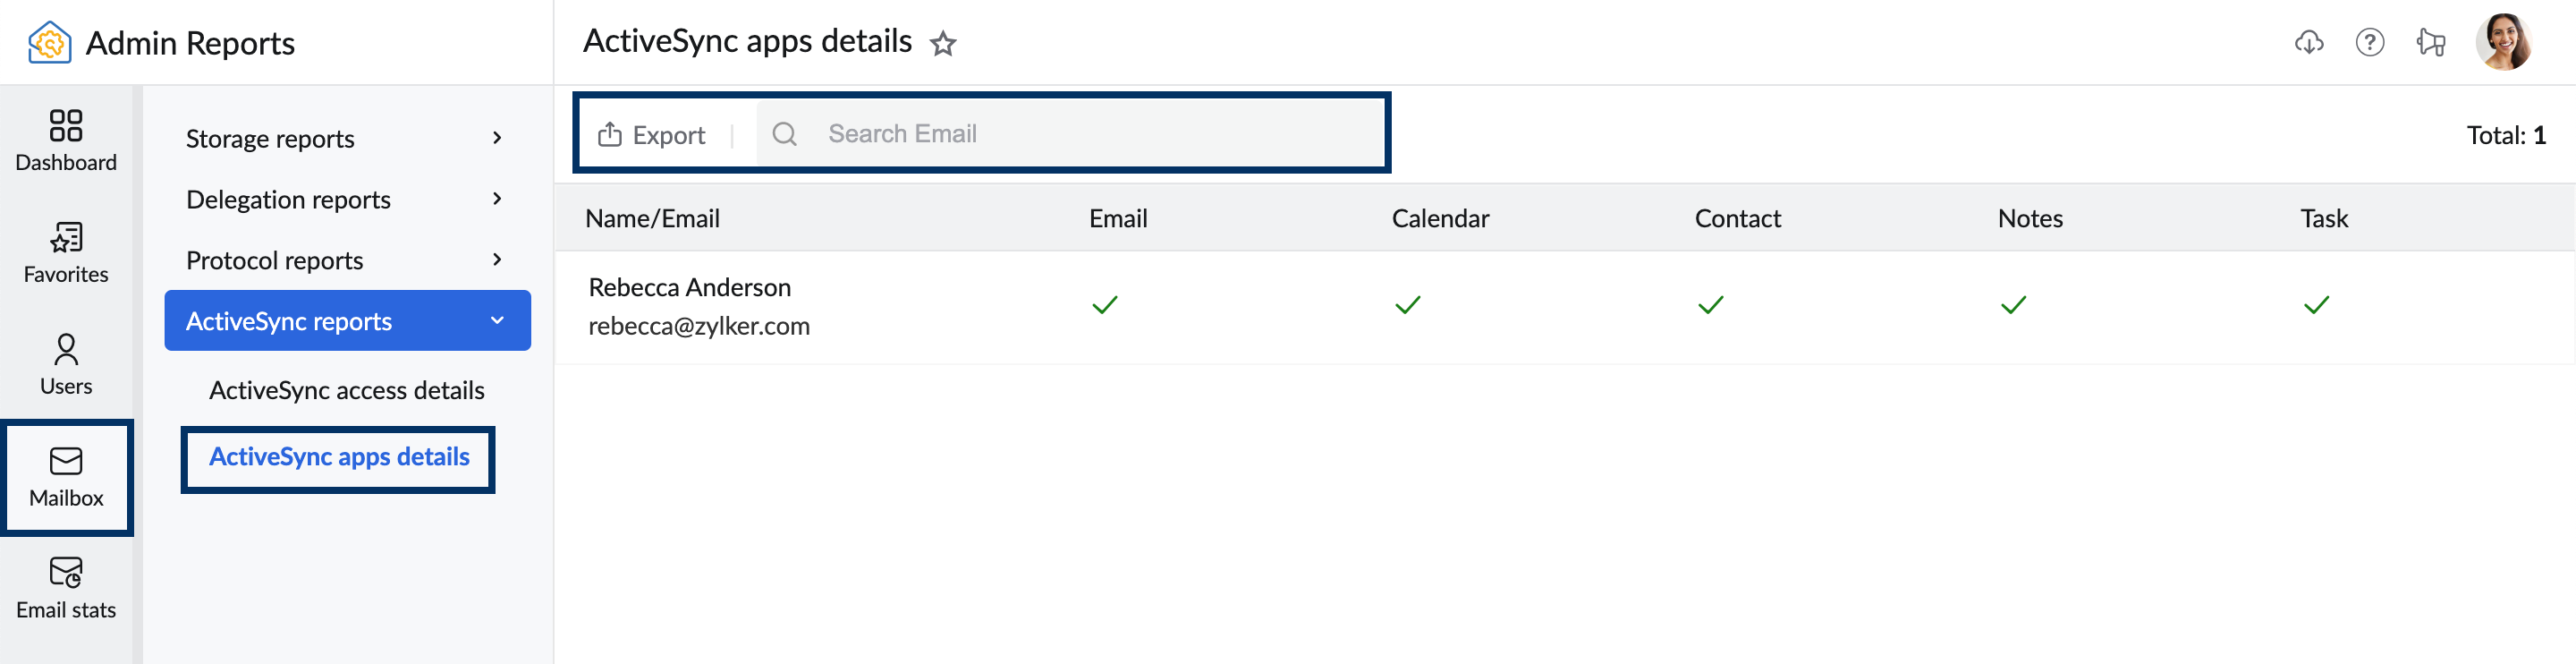Click the megaphone announcements icon
This screenshot has width=2576, height=664.
click(2432, 42)
